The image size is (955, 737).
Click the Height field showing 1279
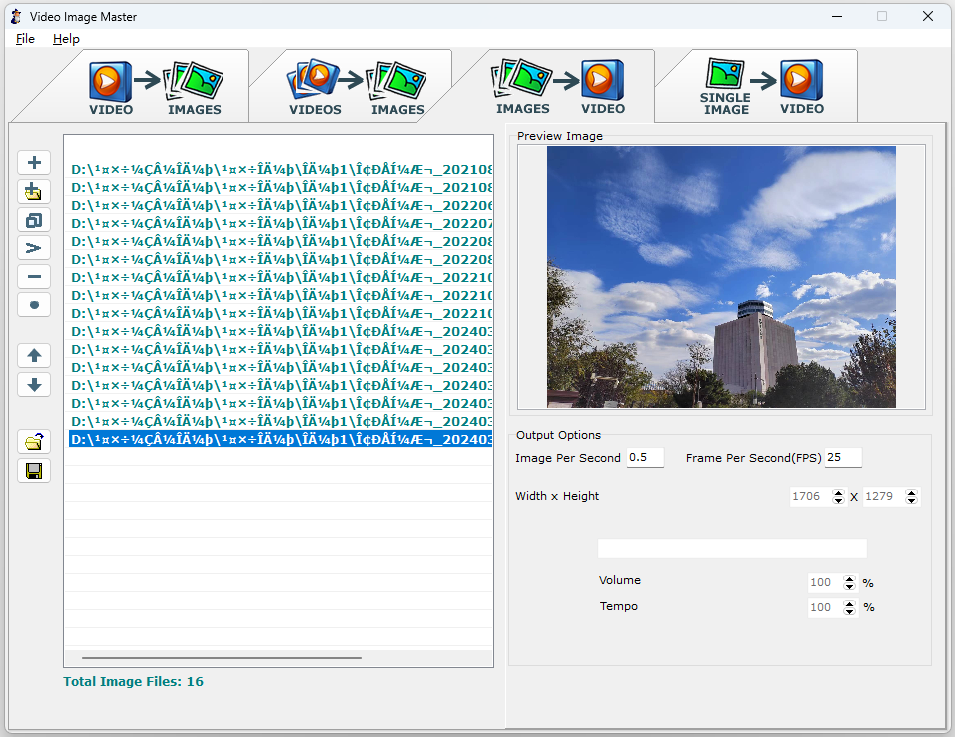pos(884,496)
